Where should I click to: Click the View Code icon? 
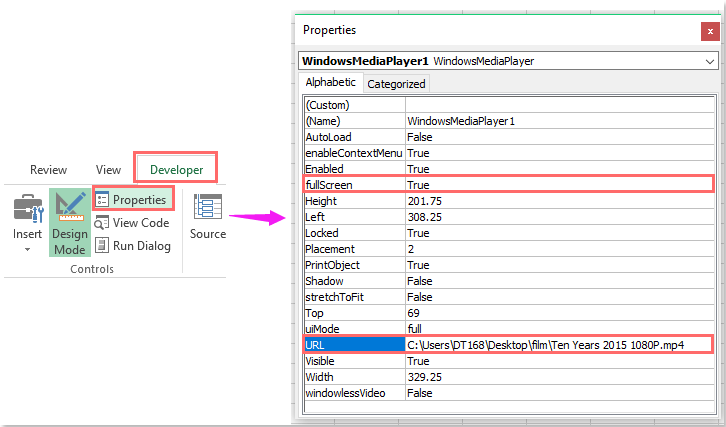(102, 223)
